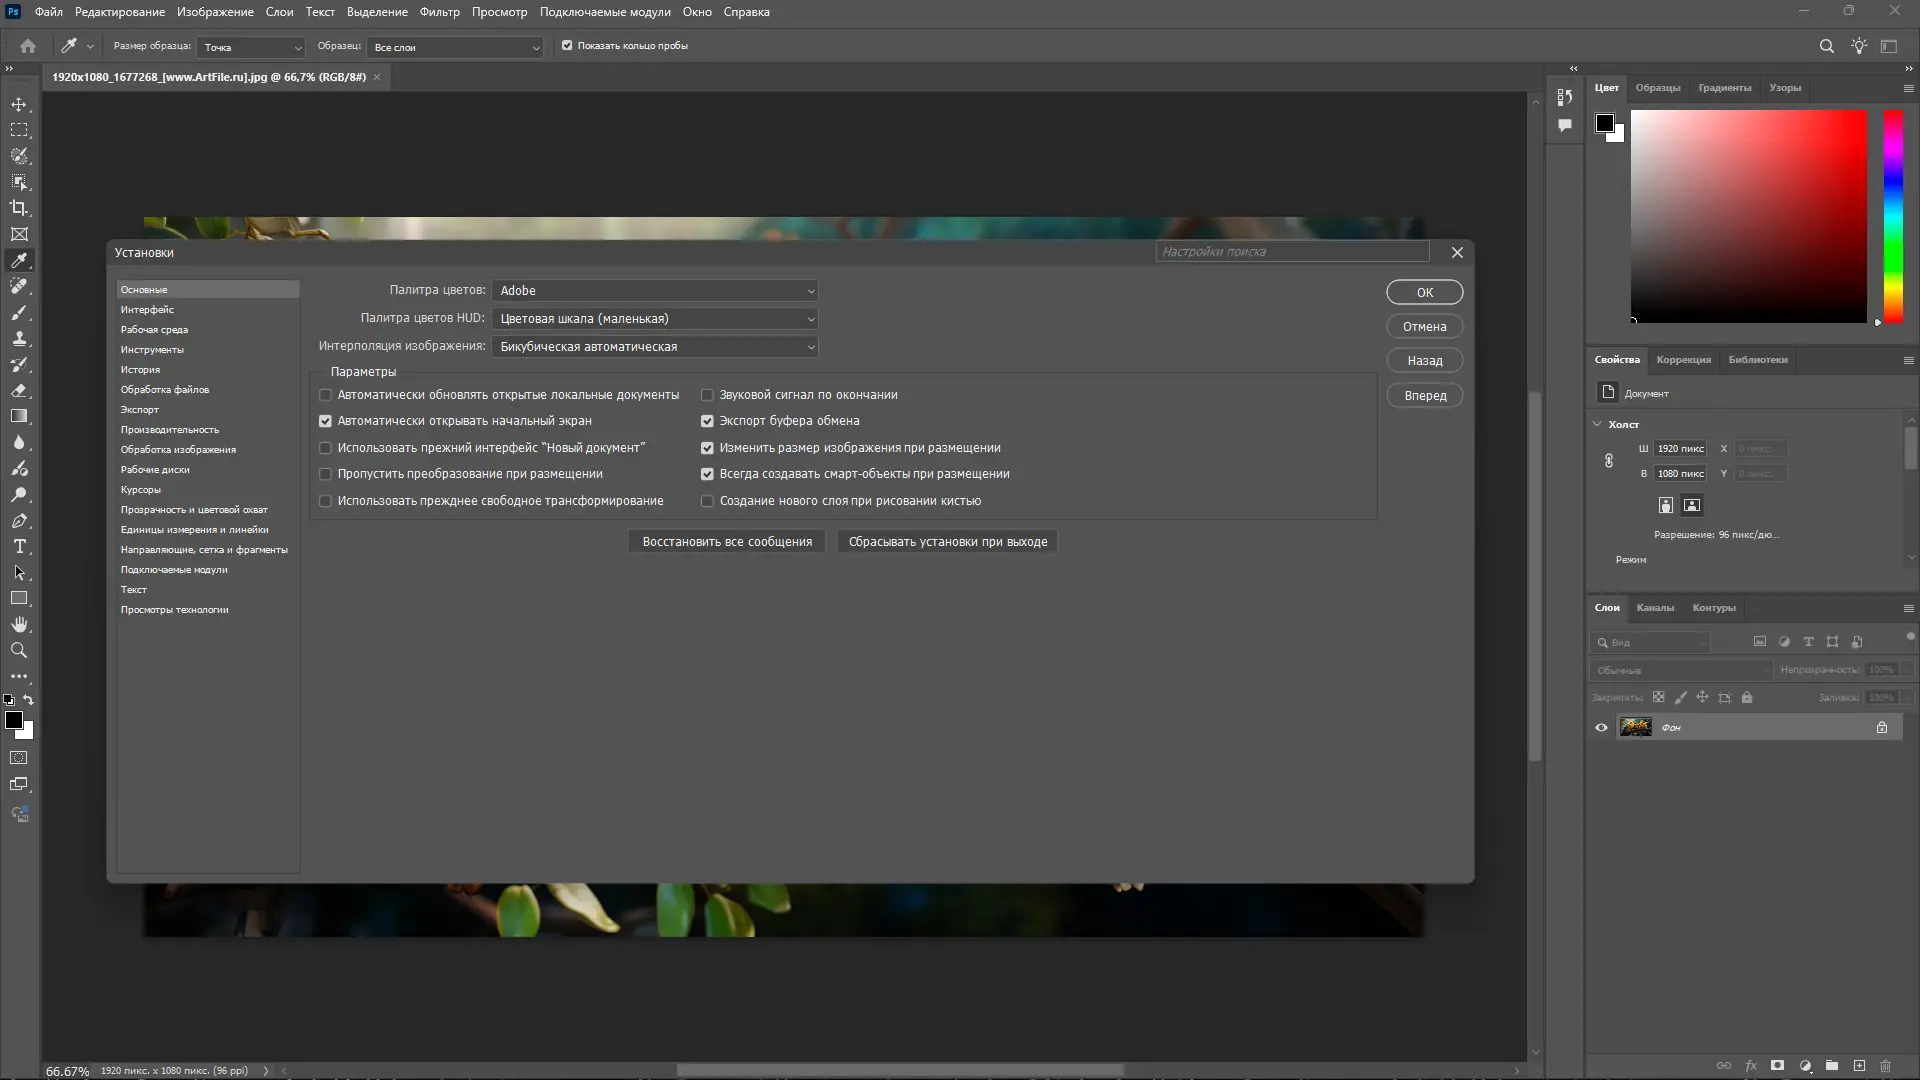The image size is (1920, 1080).
Task: Click the search magnifier icon top right
Action: [1826, 46]
